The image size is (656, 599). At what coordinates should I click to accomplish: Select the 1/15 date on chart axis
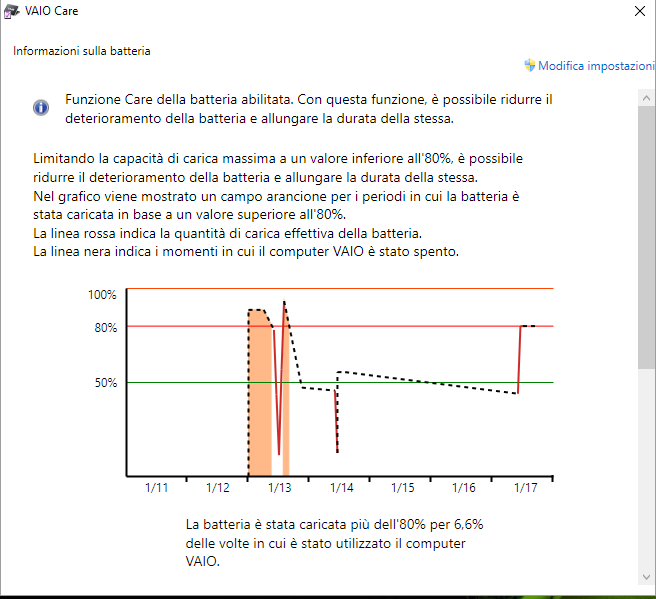coord(402,488)
